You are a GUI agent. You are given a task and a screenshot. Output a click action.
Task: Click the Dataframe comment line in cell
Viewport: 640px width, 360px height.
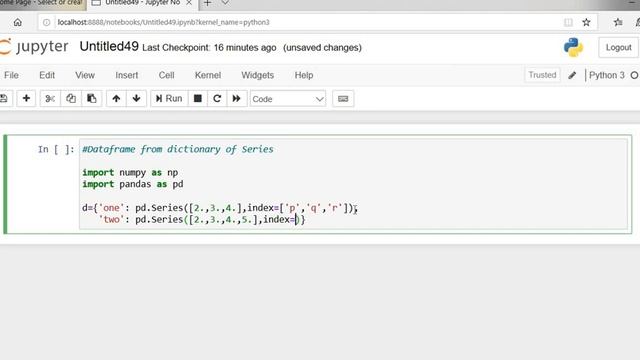[178, 149]
